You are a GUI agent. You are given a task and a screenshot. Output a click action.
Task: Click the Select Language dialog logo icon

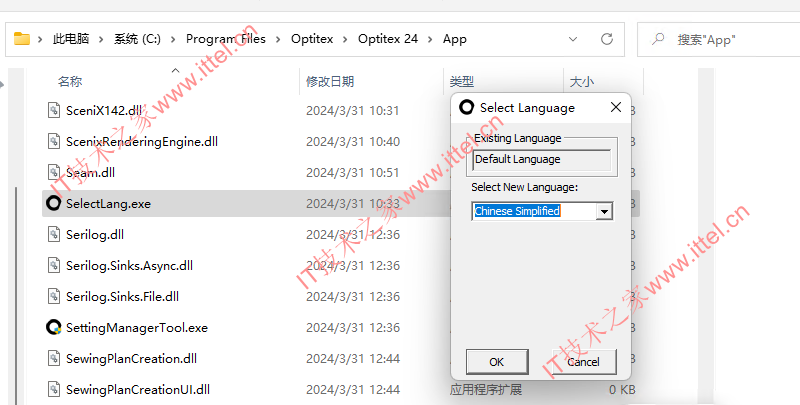pyautogui.click(x=466, y=107)
